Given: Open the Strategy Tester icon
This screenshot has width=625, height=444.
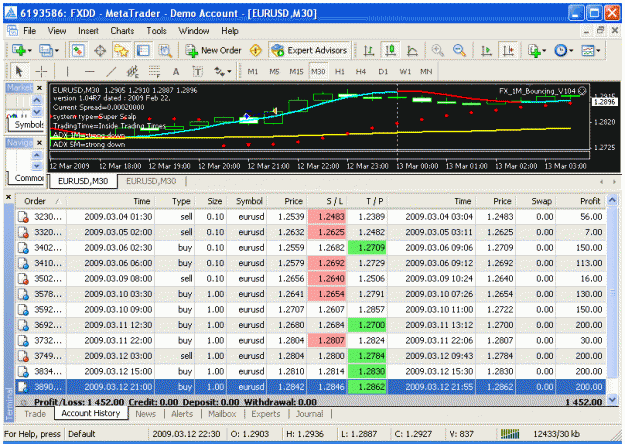Looking at the screenshot, I should (x=165, y=51).
